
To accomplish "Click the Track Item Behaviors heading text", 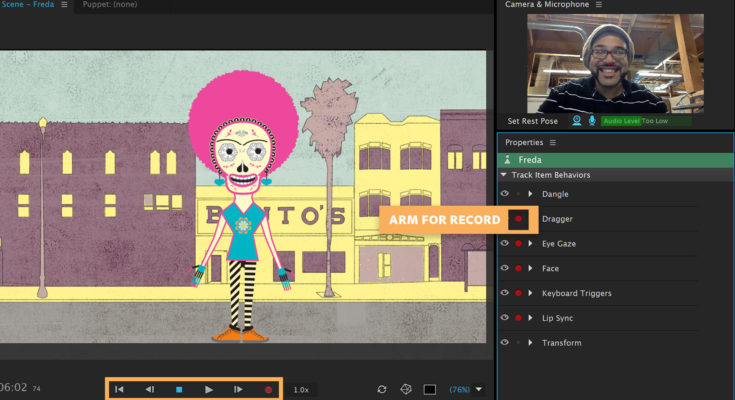I will tap(551, 175).
